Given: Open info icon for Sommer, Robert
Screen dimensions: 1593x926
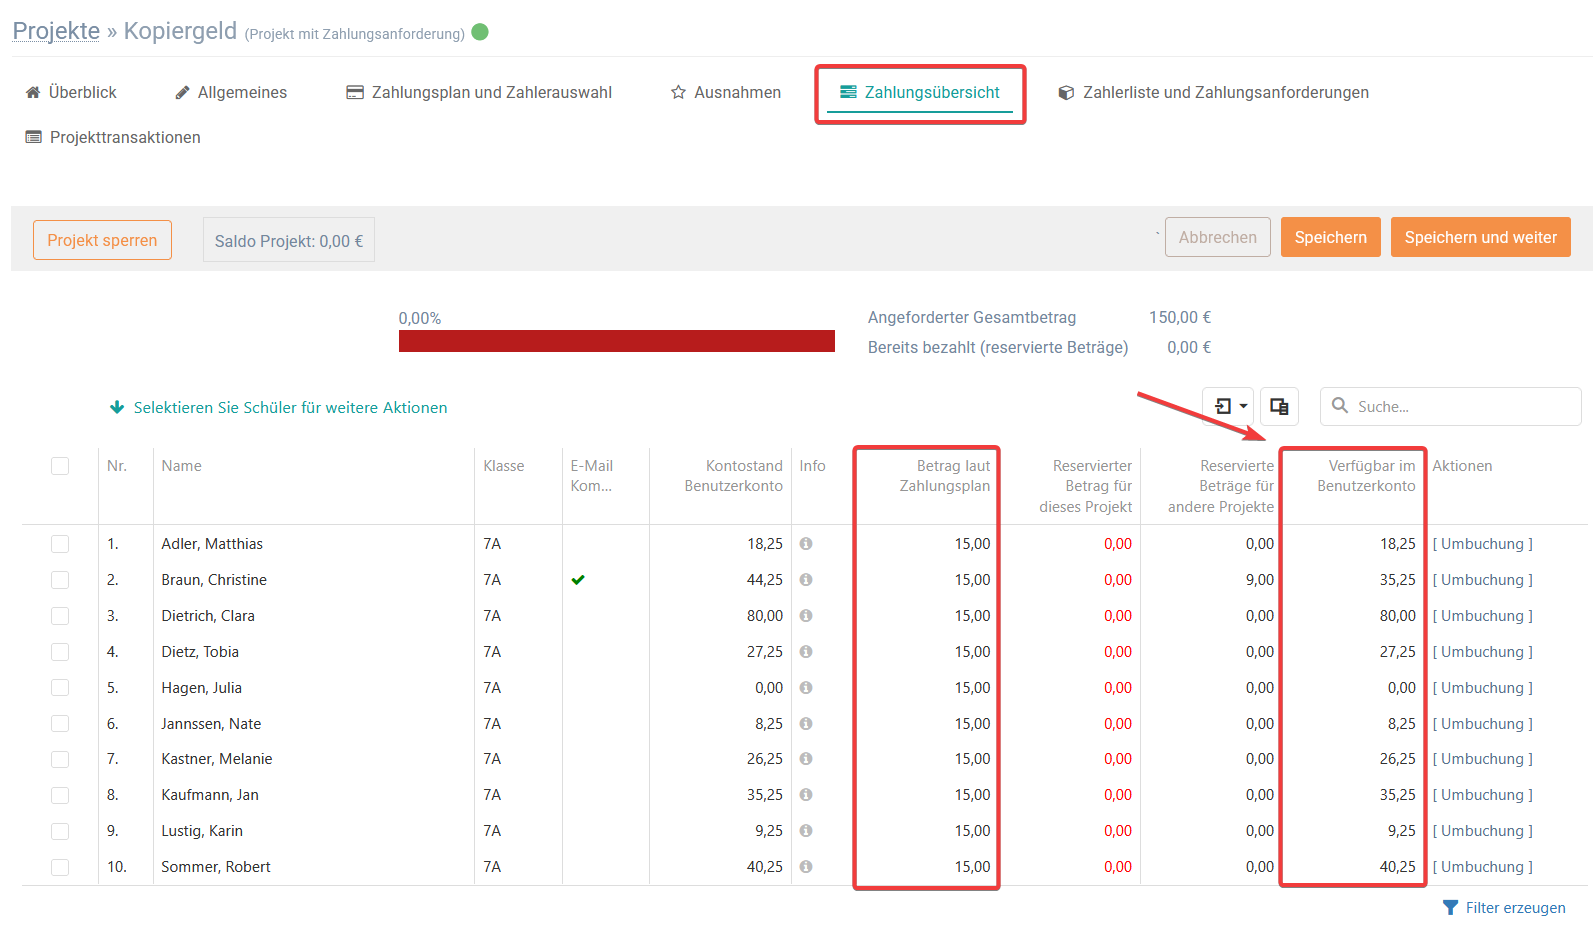Looking at the screenshot, I should [x=806, y=867].
